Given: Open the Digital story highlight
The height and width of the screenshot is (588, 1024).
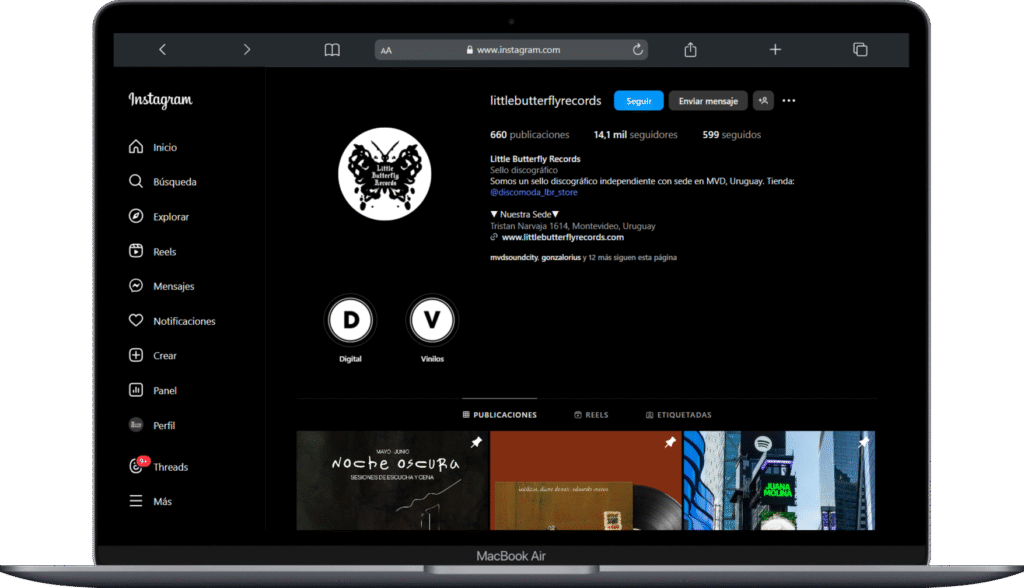Looking at the screenshot, I should [x=350, y=320].
